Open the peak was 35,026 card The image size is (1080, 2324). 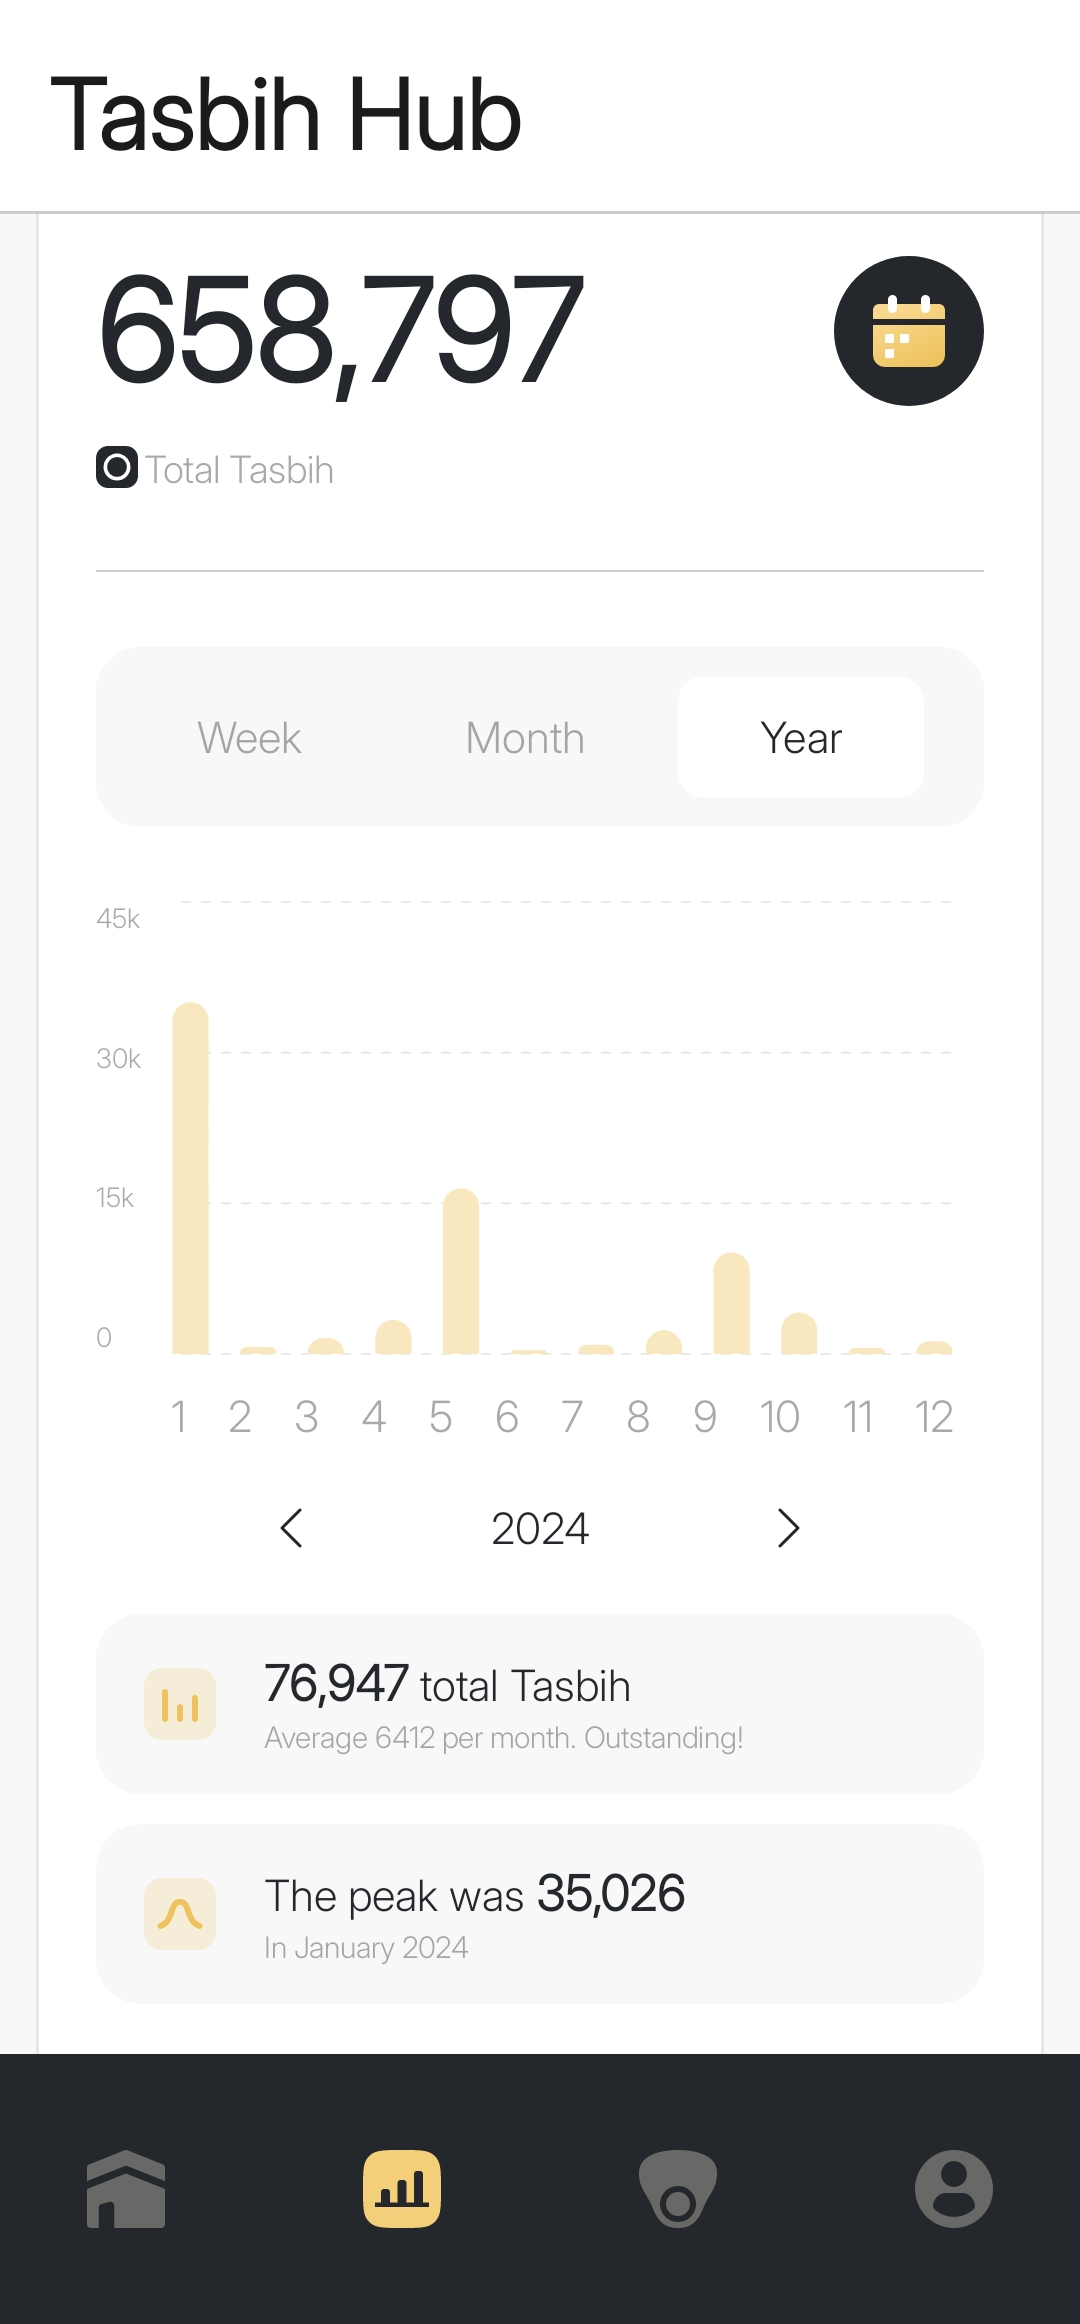(540, 1914)
